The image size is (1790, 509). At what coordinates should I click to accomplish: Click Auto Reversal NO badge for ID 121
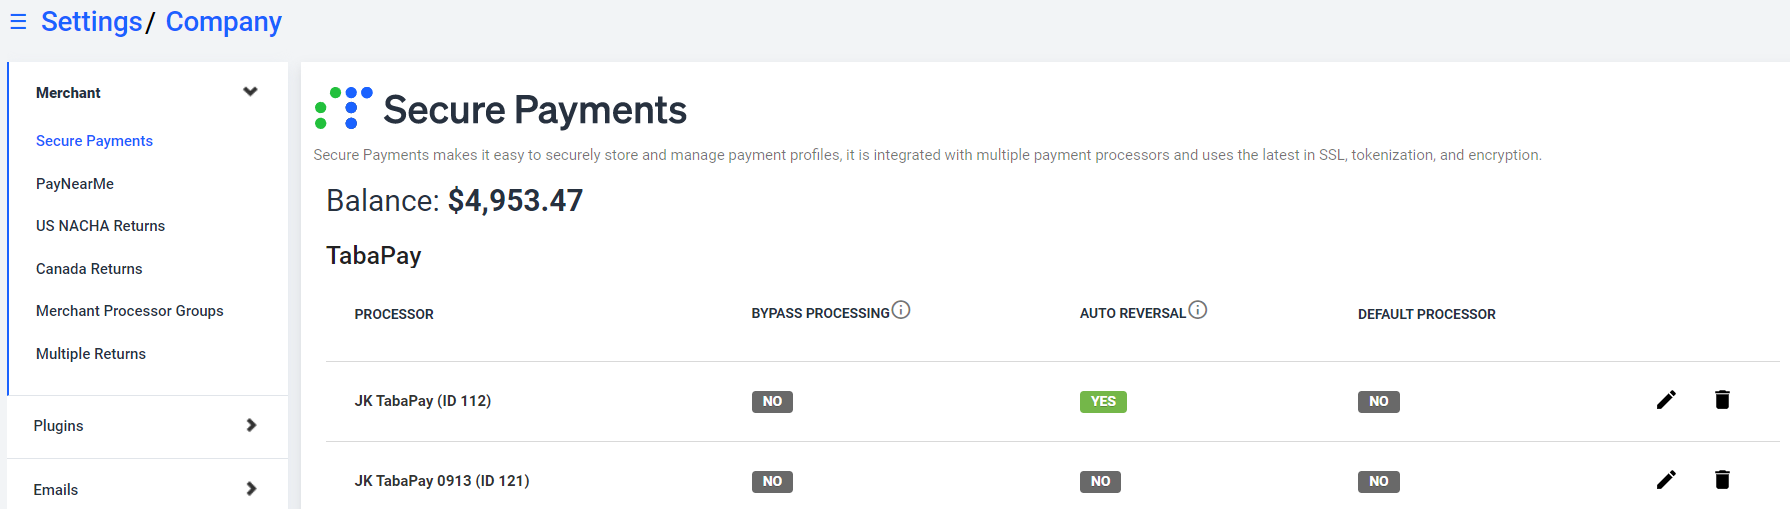click(1100, 482)
